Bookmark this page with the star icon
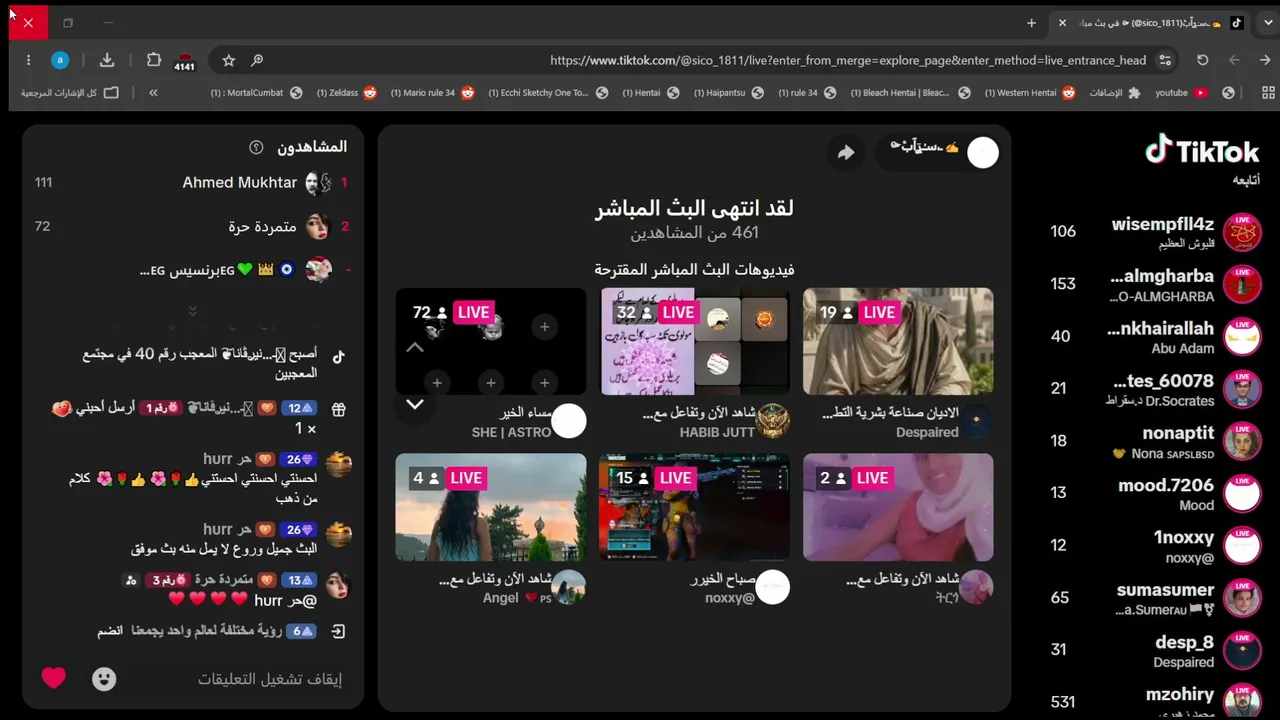Viewport: 1280px width, 720px height. (x=229, y=60)
